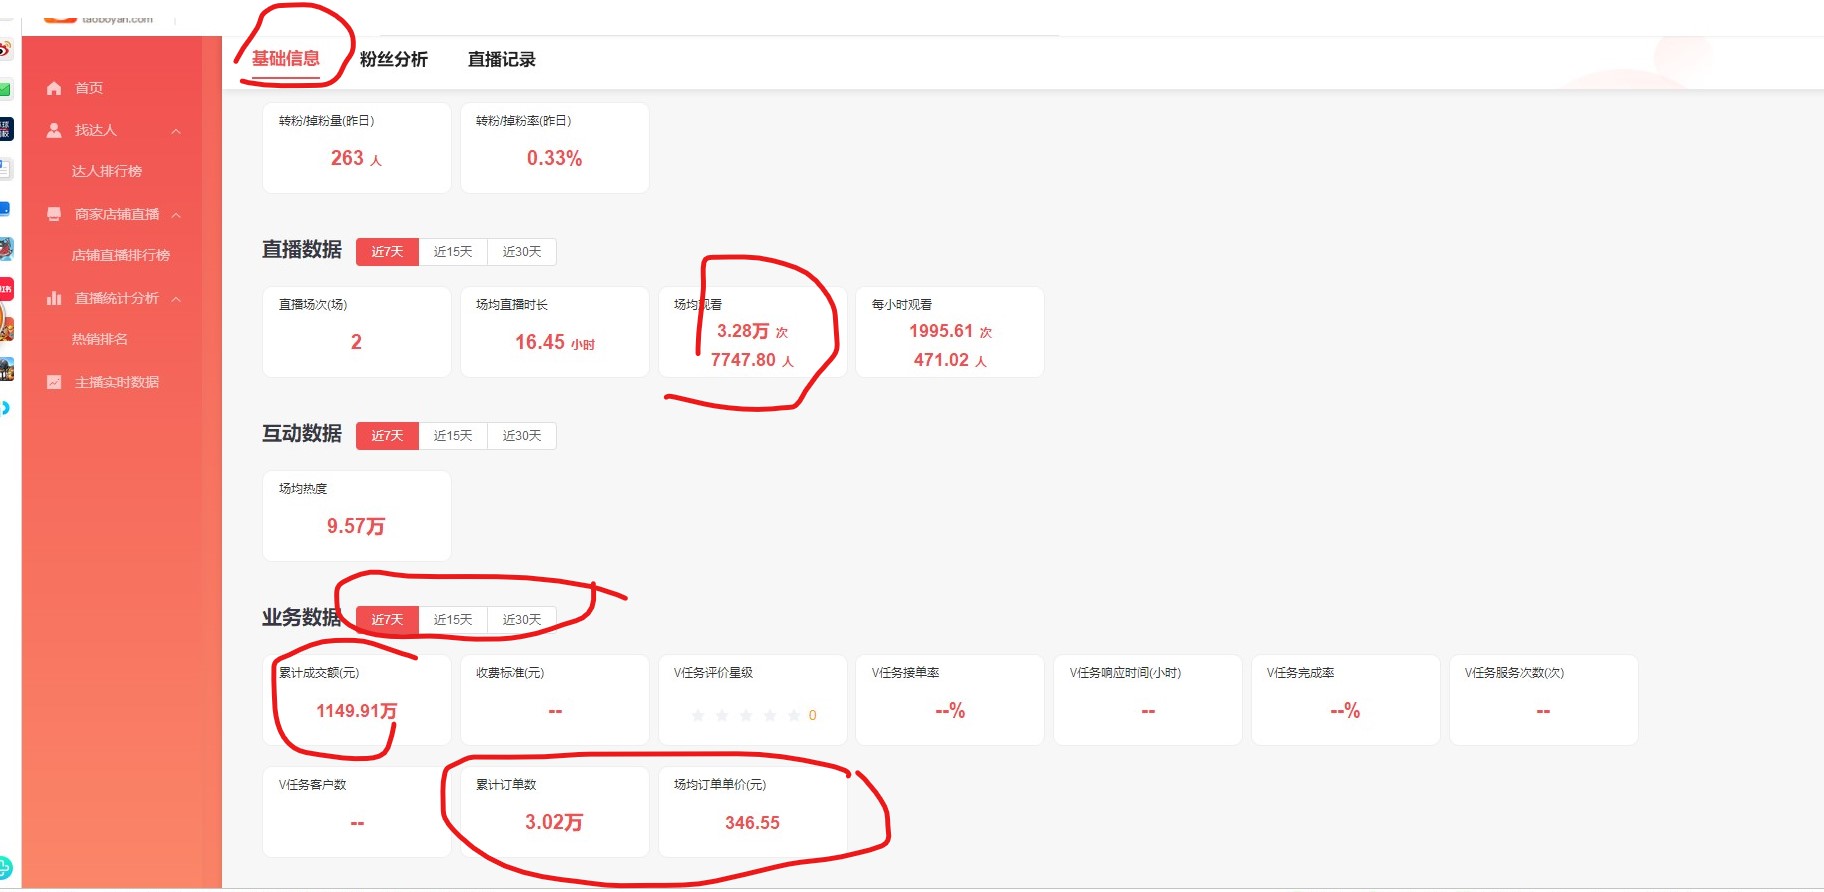Click the 1149.91万 value under 累计成交额
Image resolution: width=1824 pixels, height=892 pixels.
[357, 711]
